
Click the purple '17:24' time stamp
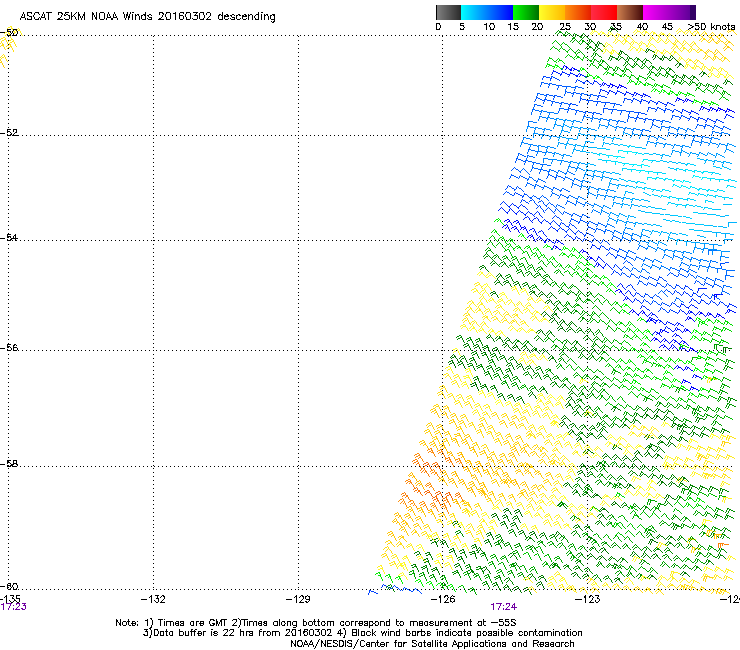coord(503,607)
